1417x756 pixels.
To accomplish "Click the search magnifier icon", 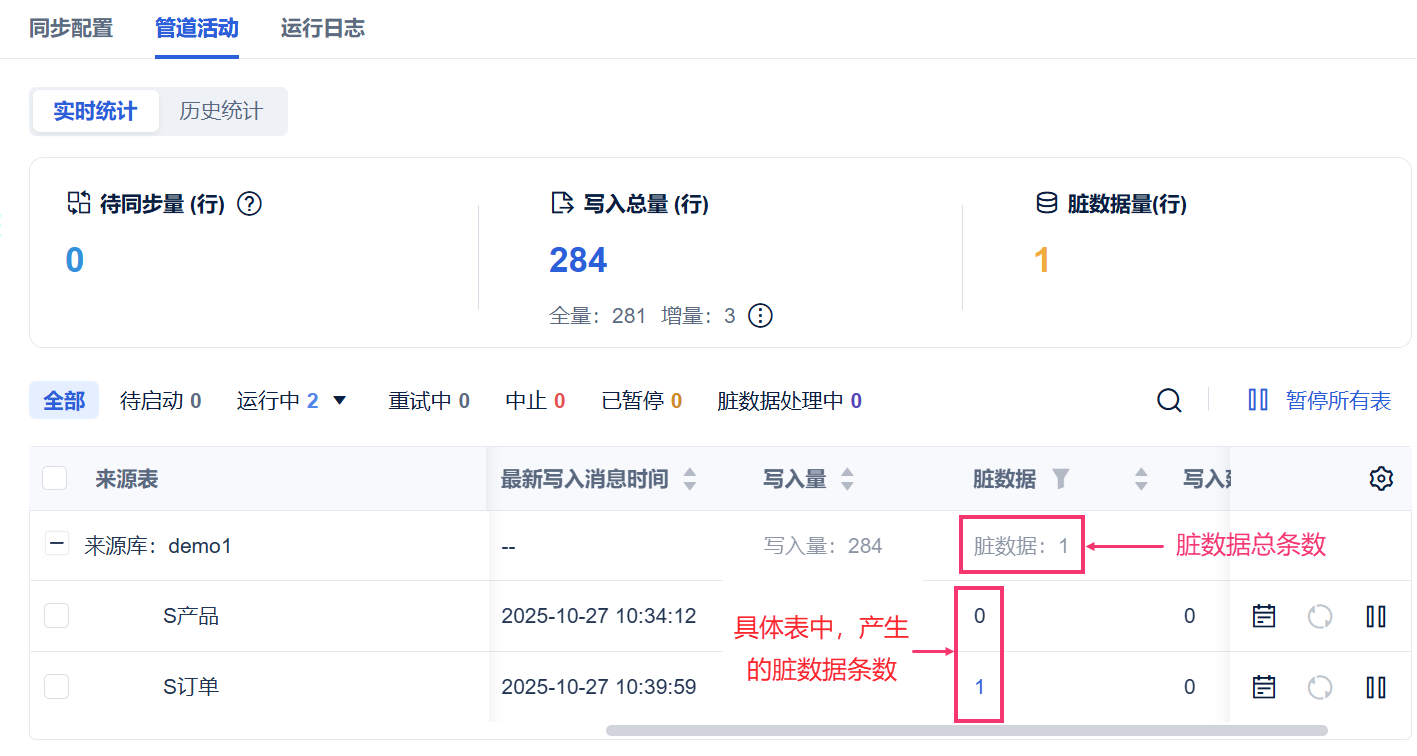I will tap(1169, 401).
